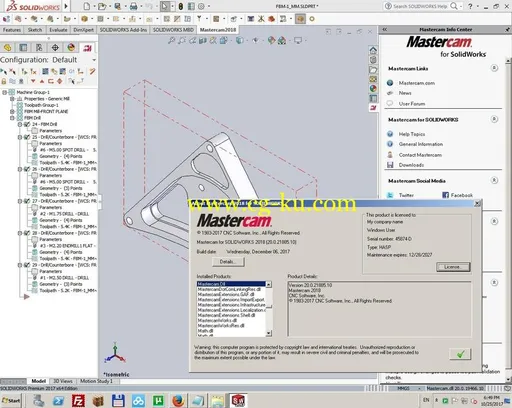Click the SolidWorks icon in taskbar
Viewport: 512px width, 408px height.
[x=238, y=400]
